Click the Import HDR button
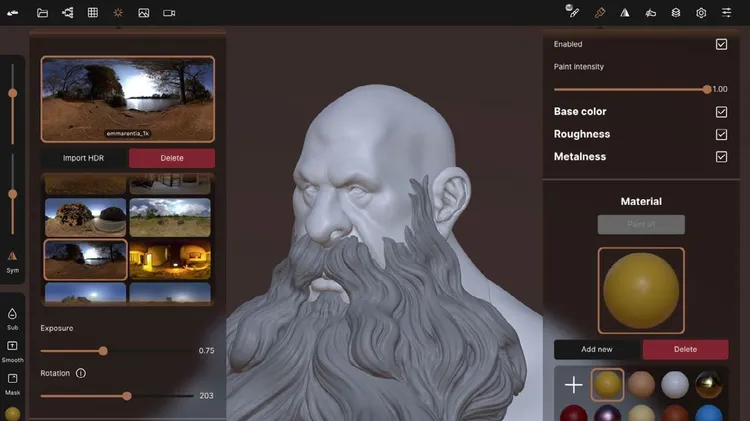750x421 pixels. click(x=83, y=158)
